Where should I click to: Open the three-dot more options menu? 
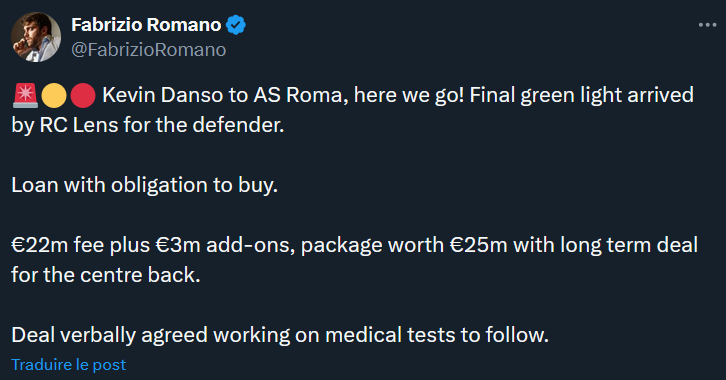pyautogui.click(x=707, y=25)
